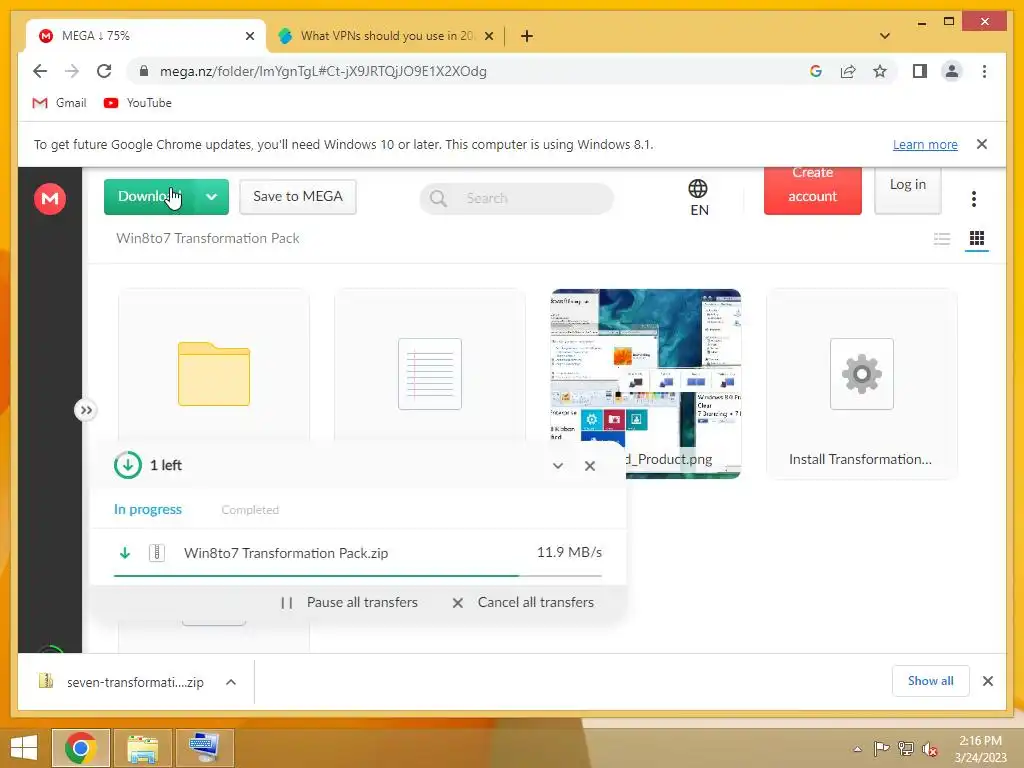This screenshot has height=768, width=1024.
Task: Click the mega.nz address bar URL
Action: click(x=323, y=71)
